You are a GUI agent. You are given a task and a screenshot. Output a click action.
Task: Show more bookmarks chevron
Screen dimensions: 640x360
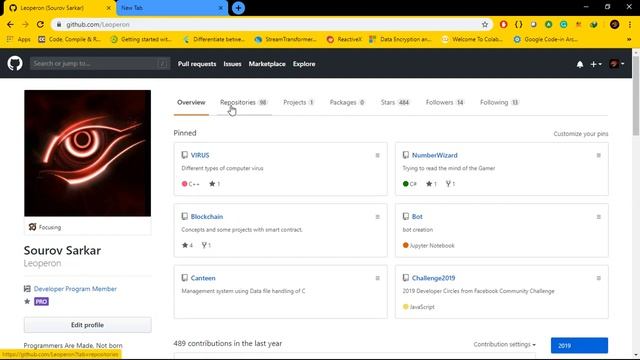(629, 39)
